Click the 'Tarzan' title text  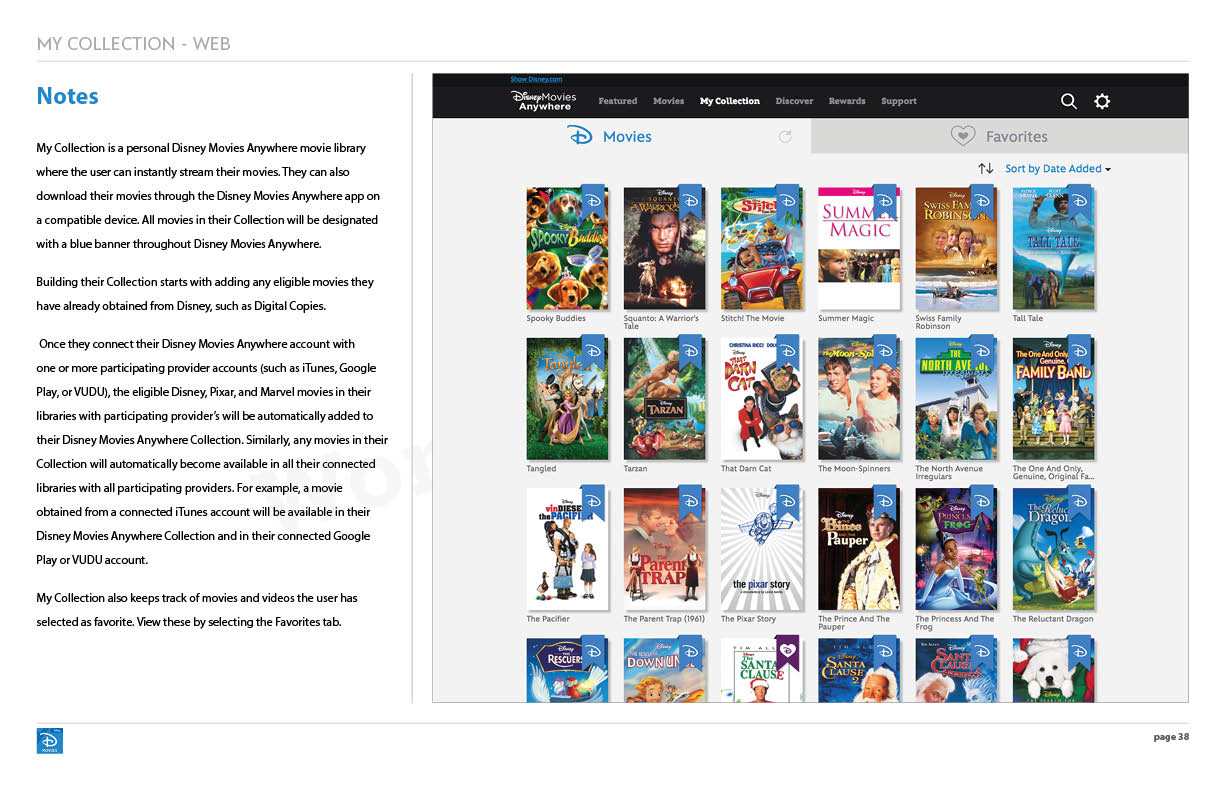[635, 469]
